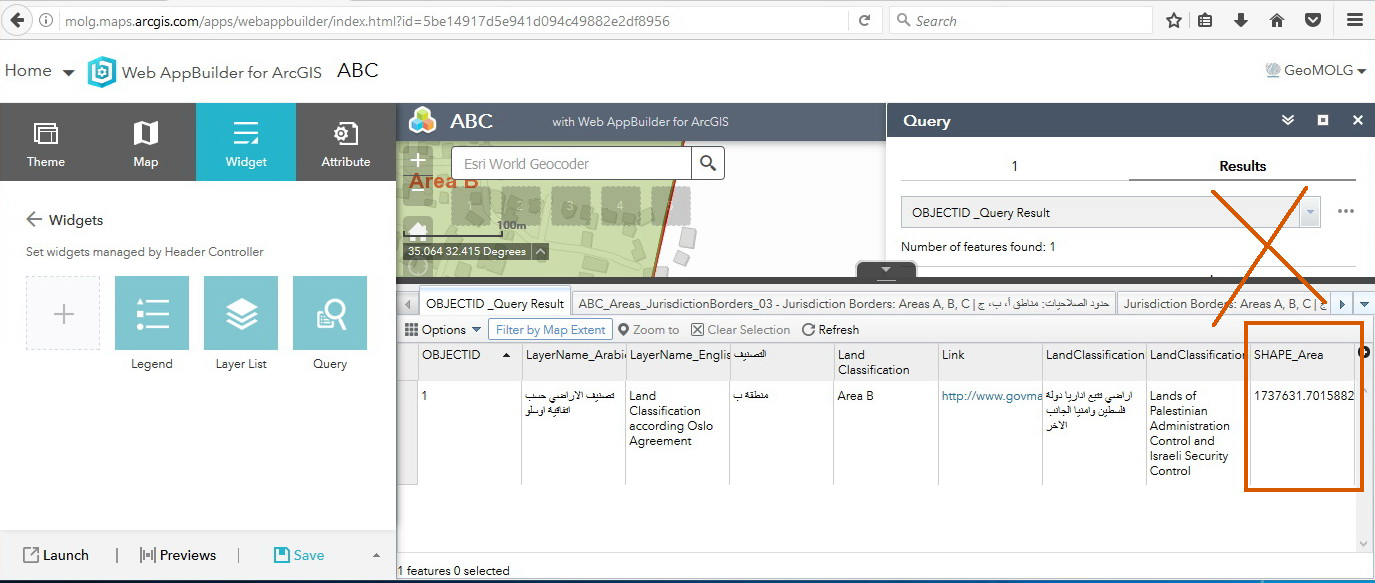Open the Home dropdown menu
The width and height of the screenshot is (1375, 583).
[x=40, y=71]
